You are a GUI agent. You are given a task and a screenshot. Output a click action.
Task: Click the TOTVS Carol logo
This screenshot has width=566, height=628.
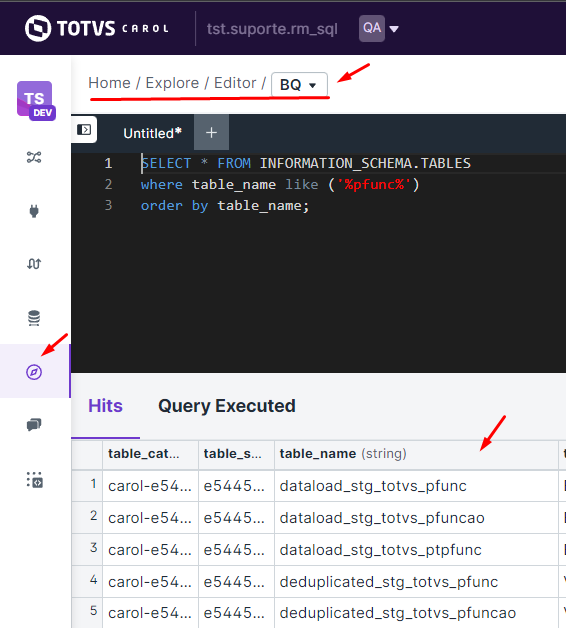click(x=97, y=28)
